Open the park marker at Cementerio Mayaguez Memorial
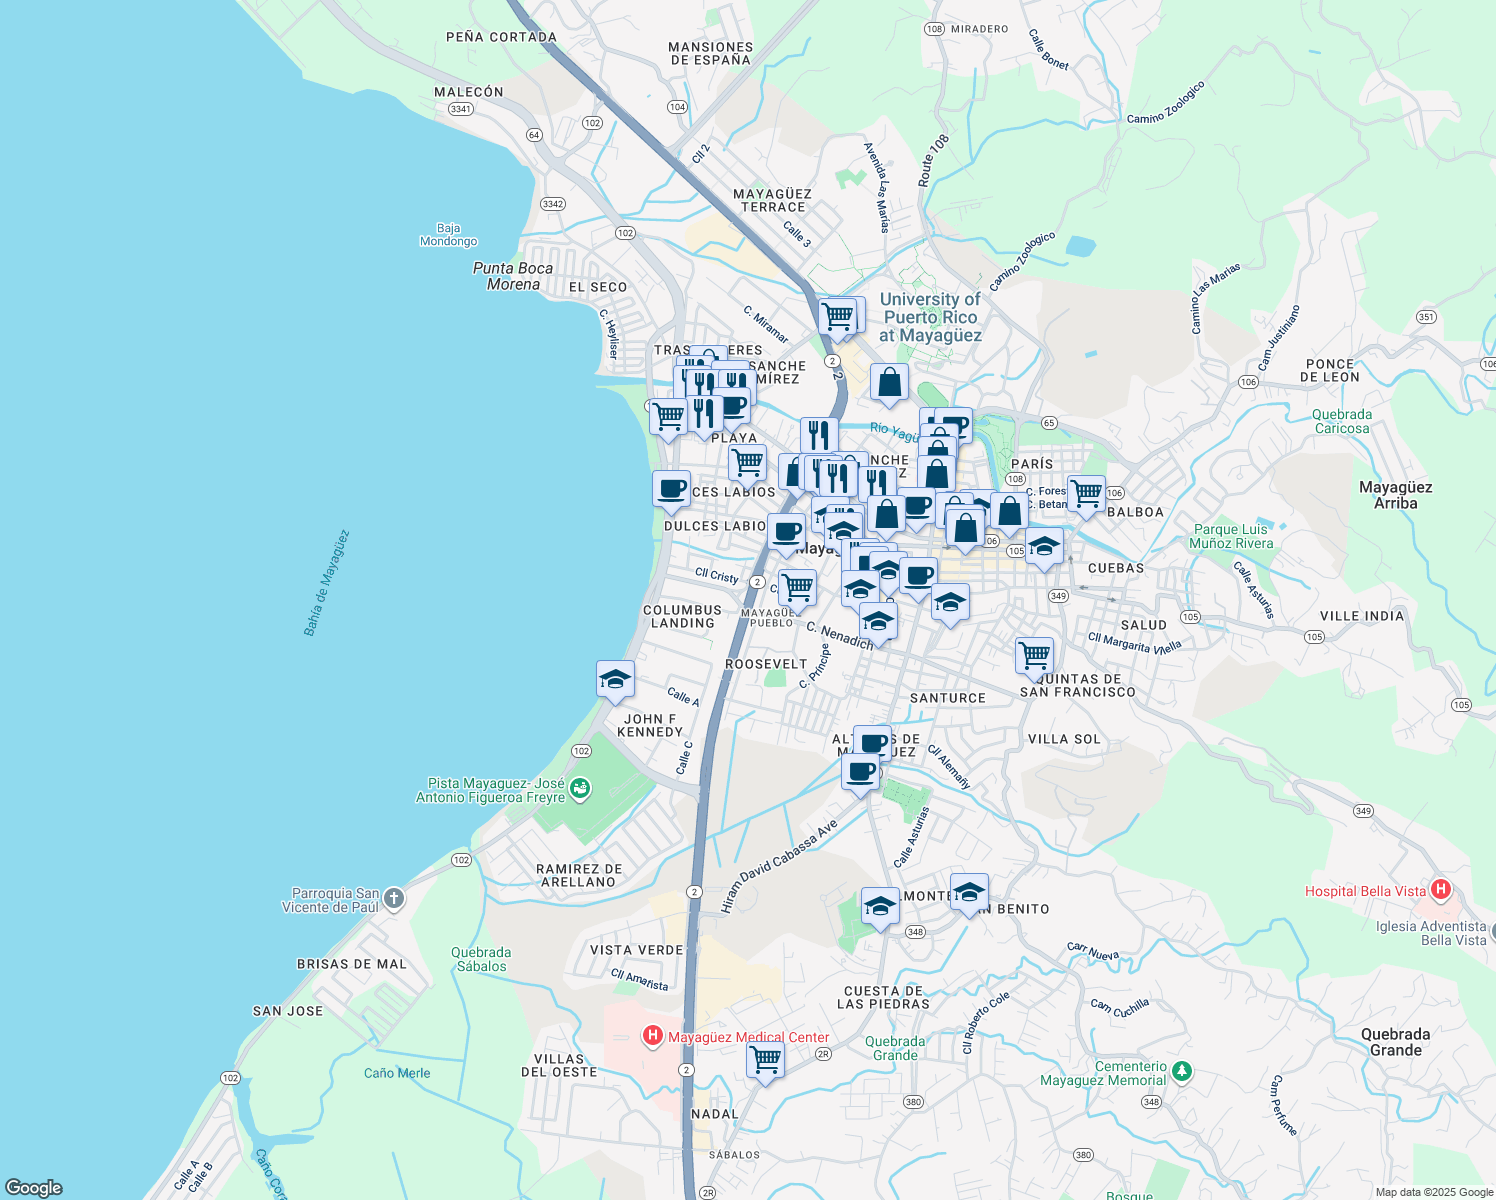The height and width of the screenshot is (1200, 1496). click(1182, 1070)
